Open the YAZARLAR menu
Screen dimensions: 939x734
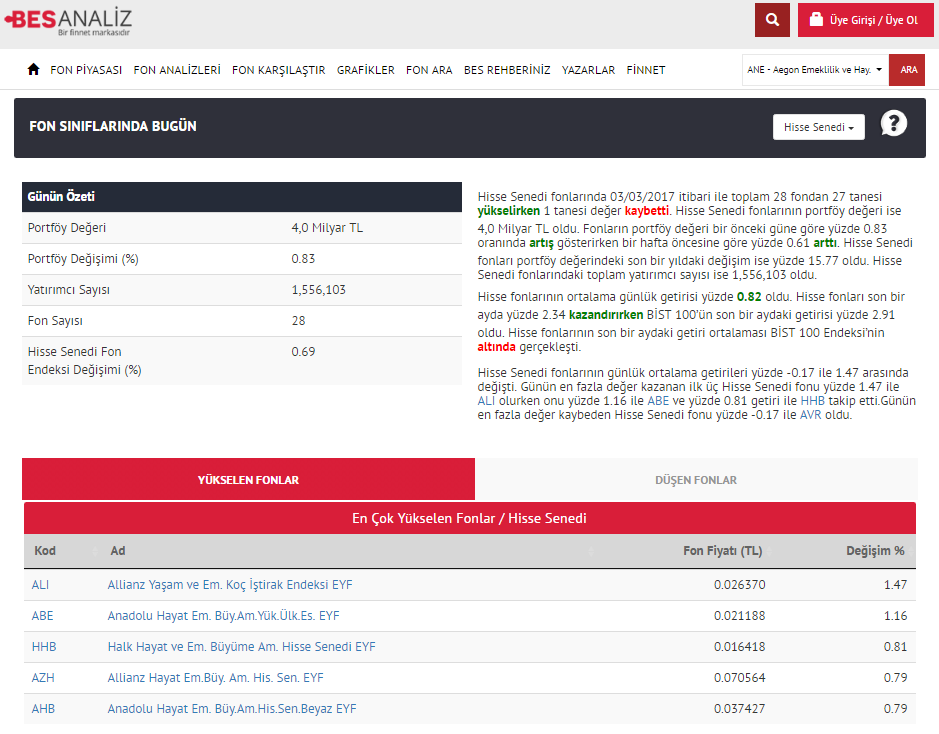589,70
